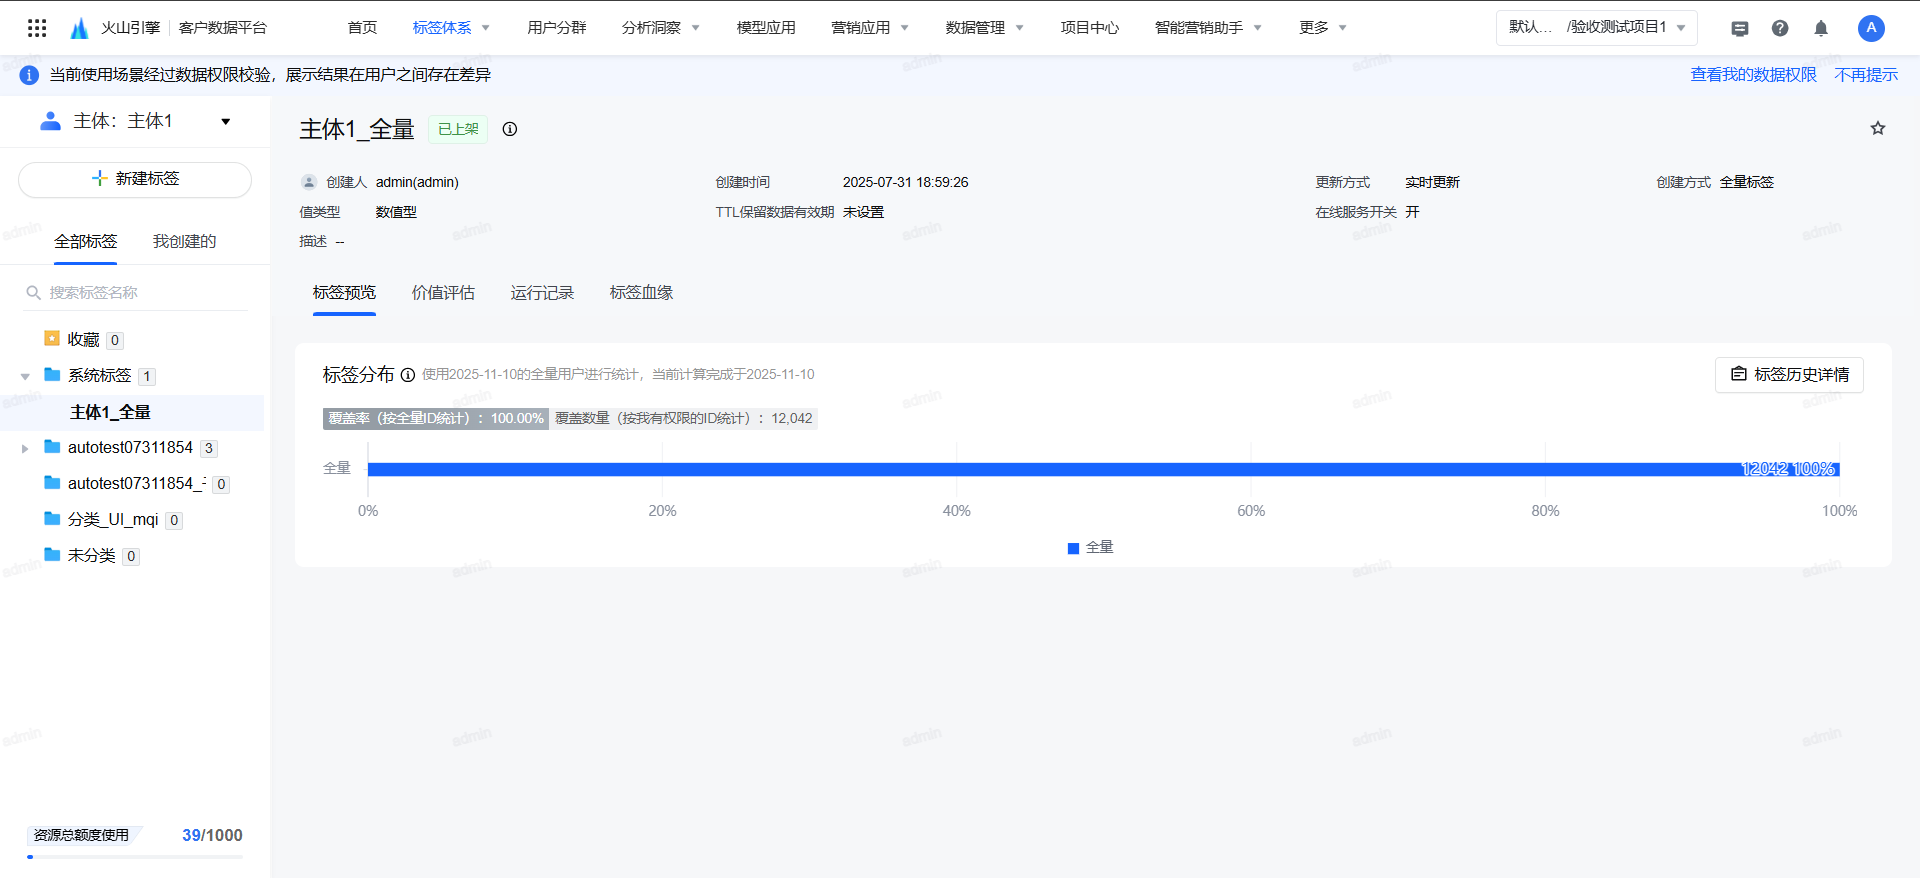Click the Volcano Engine logo
The image size is (1920, 878).
point(80,28)
